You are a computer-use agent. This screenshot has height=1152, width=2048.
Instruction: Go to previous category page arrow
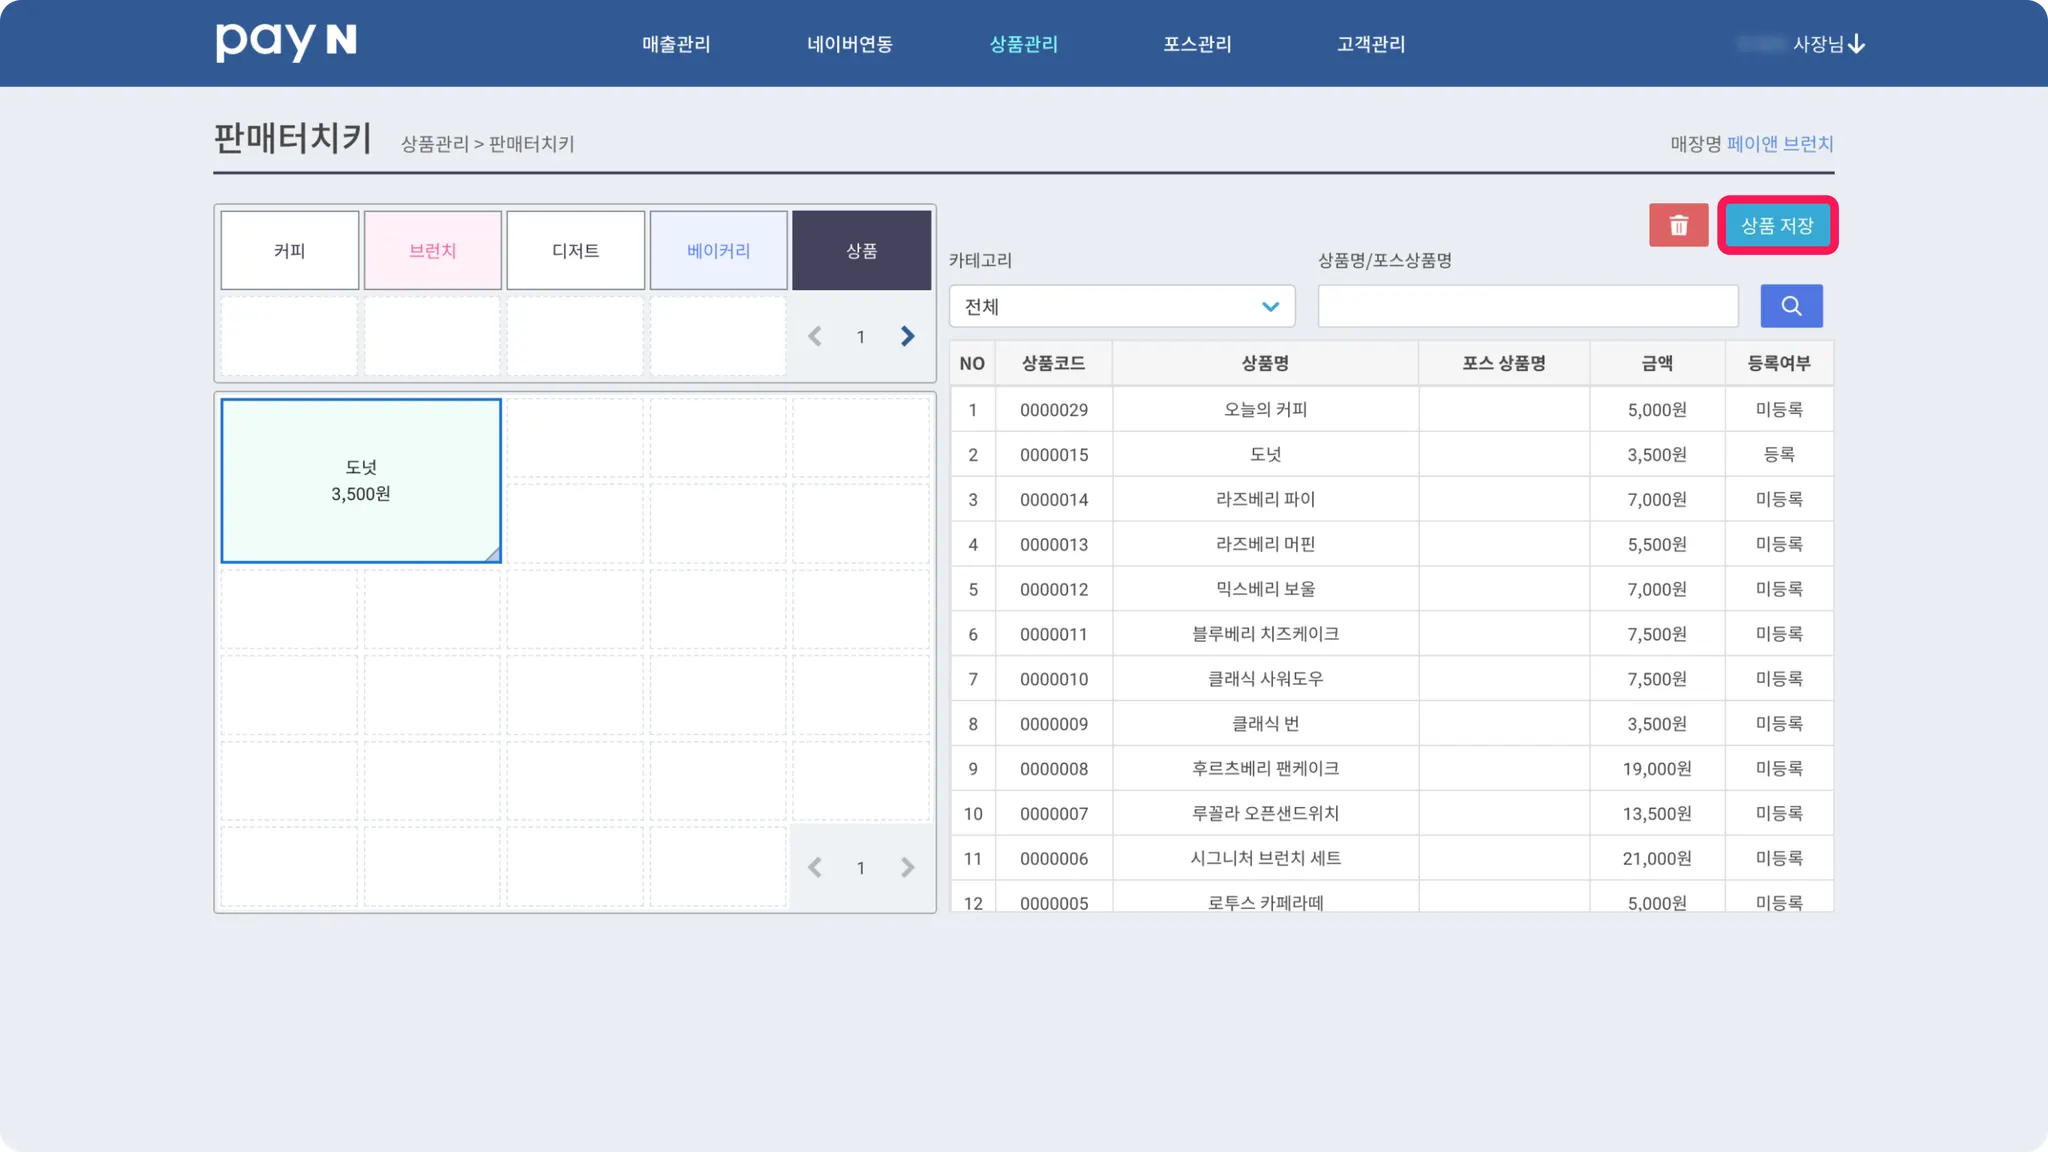point(815,337)
